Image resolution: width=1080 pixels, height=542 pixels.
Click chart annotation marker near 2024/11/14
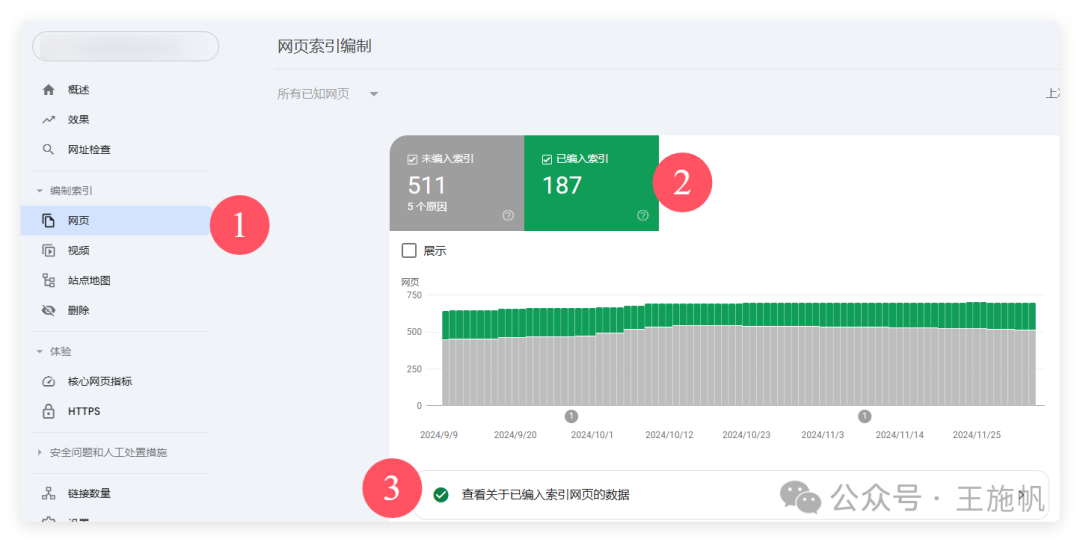point(864,416)
